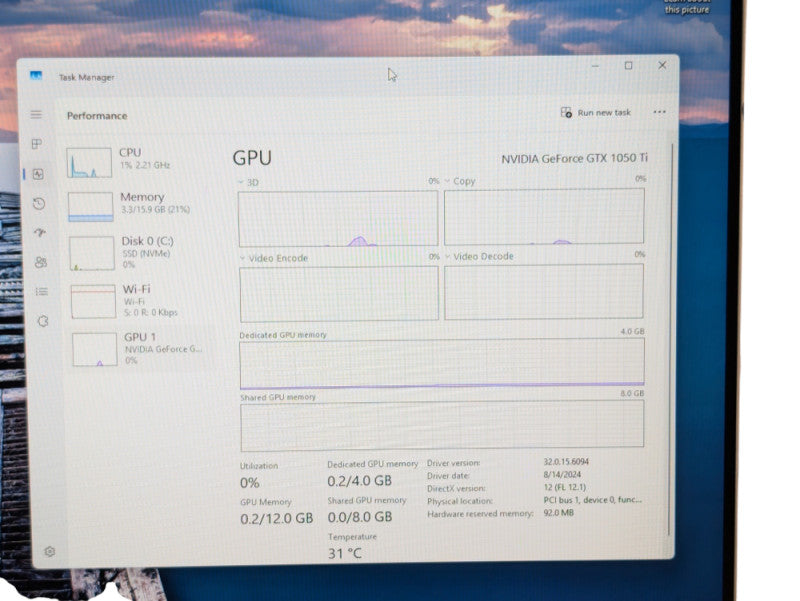Viewport: 800px width, 601px height.
Task: Open the Details list icon
Action: pos(42,291)
